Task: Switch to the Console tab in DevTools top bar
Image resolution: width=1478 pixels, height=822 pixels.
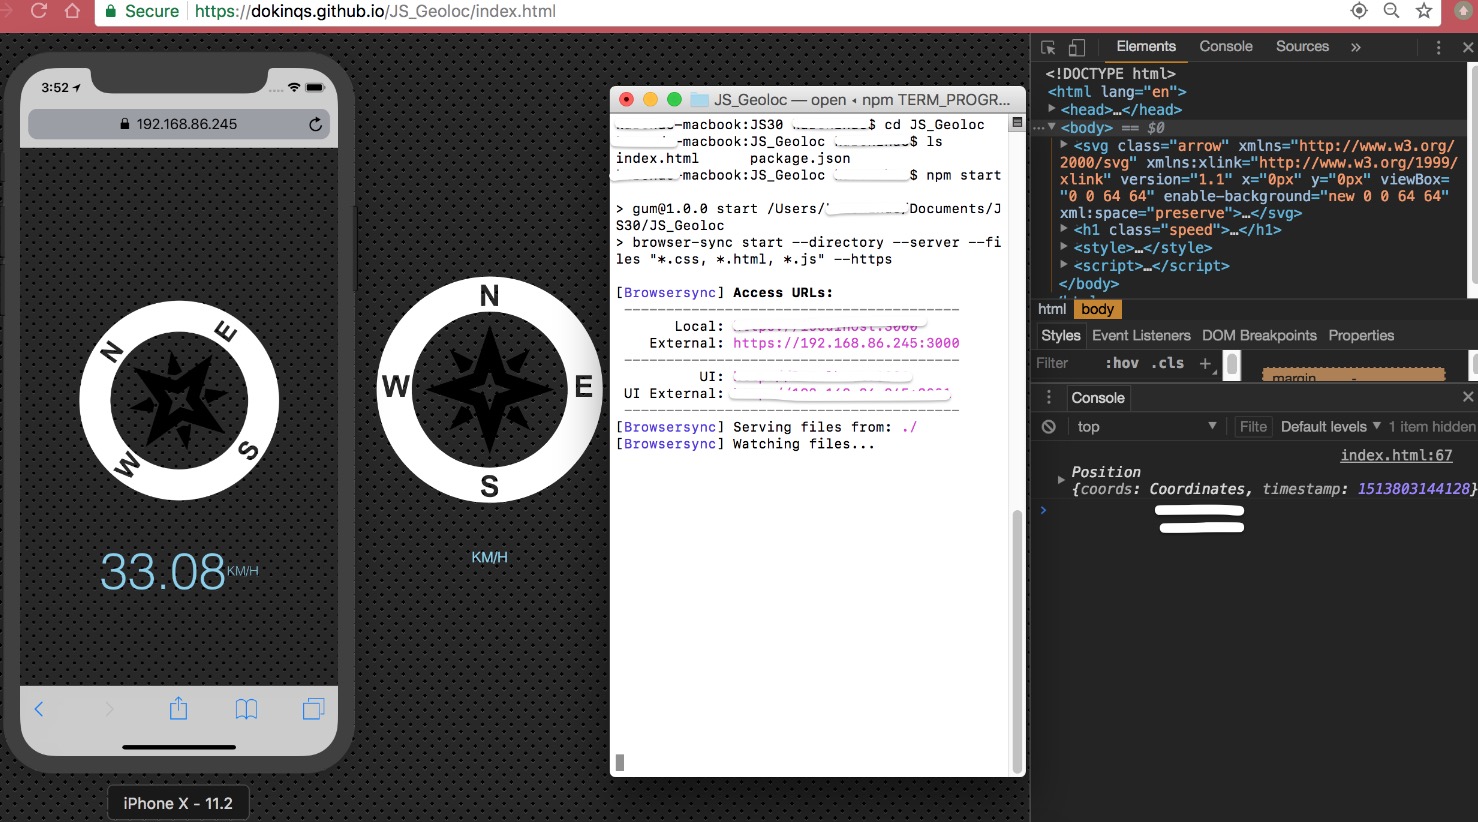Action: [x=1226, y=46]
